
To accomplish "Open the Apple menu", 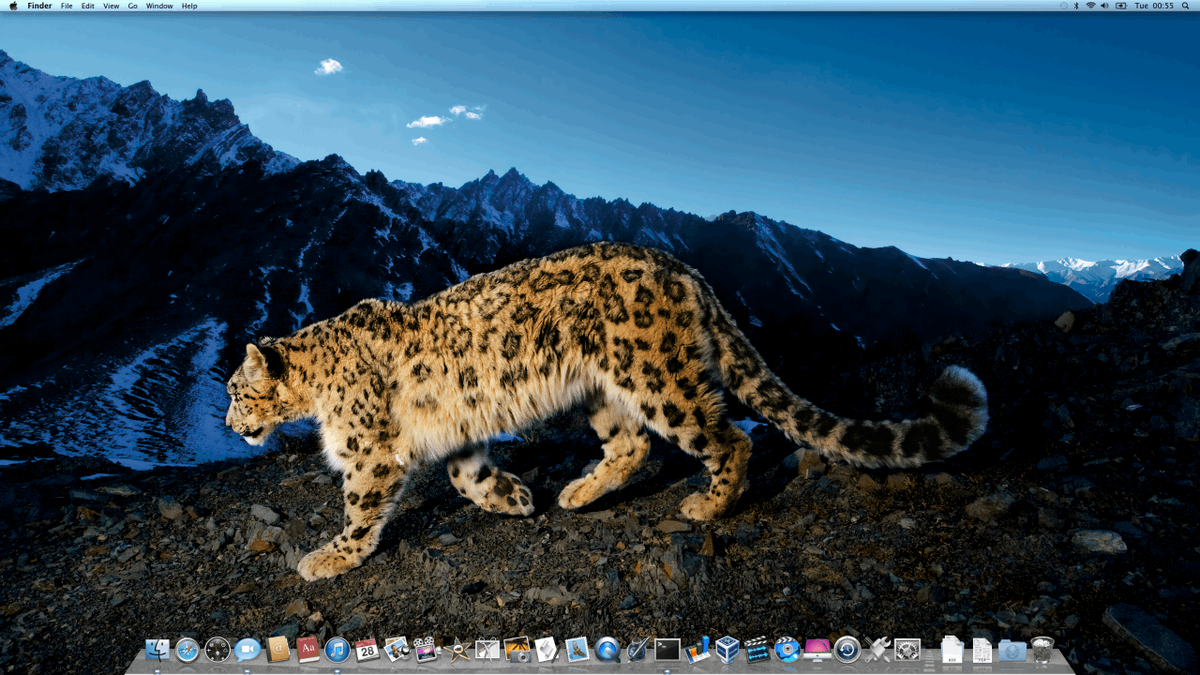I will [13, 5].
